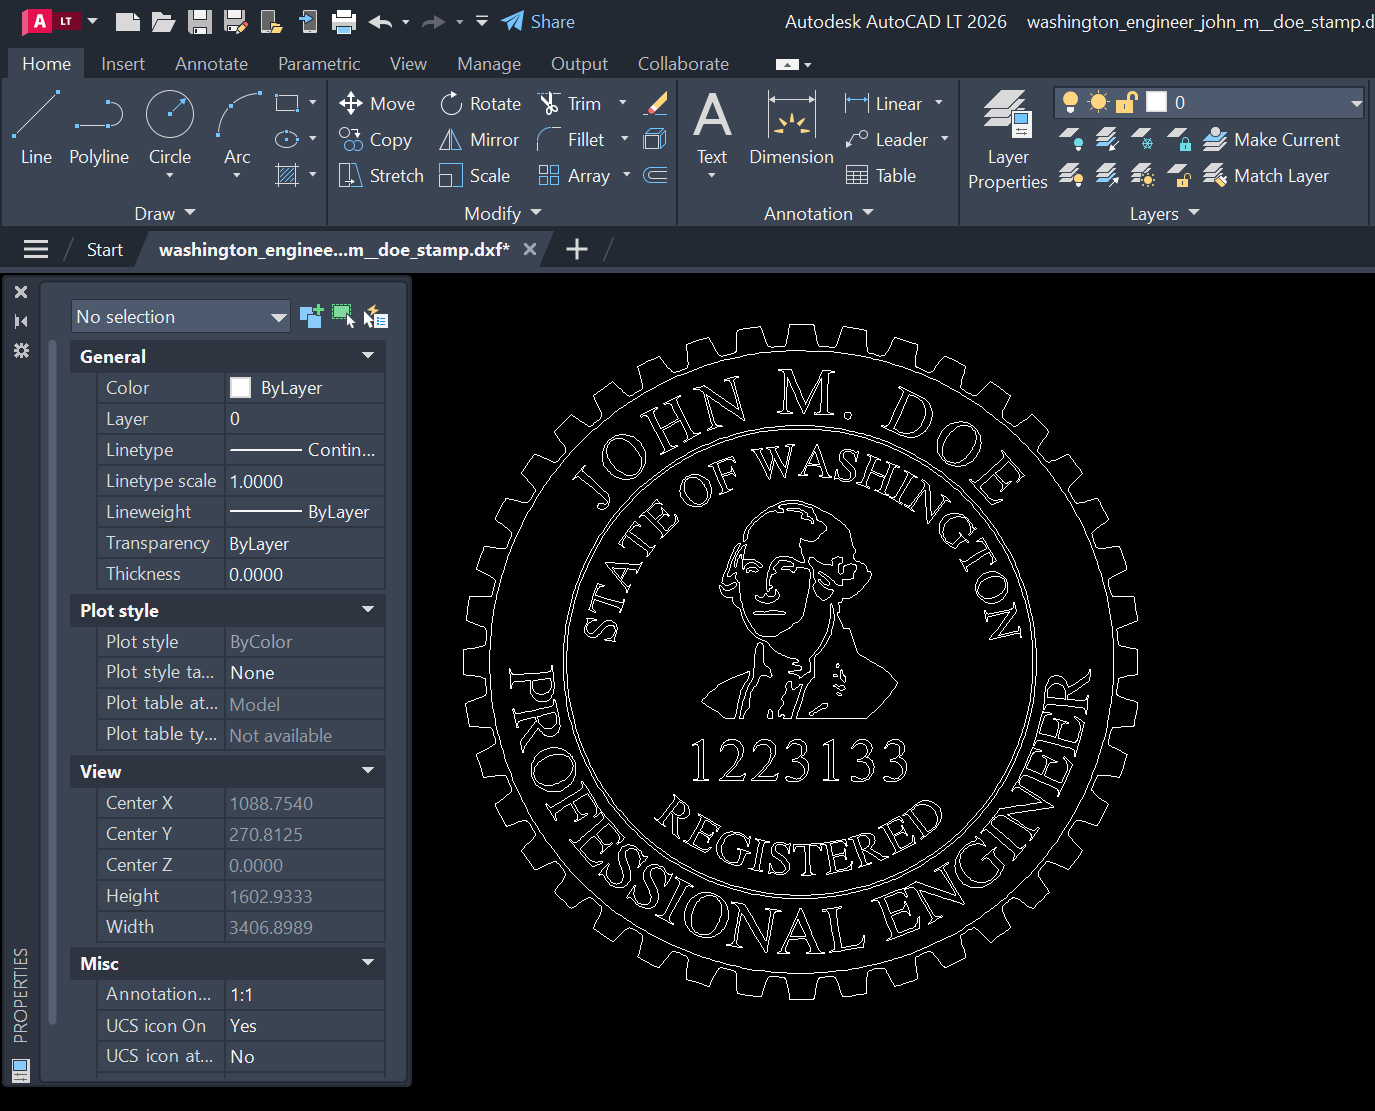
Task: Open the selection dropdown showing No selection
Action: 180,316
